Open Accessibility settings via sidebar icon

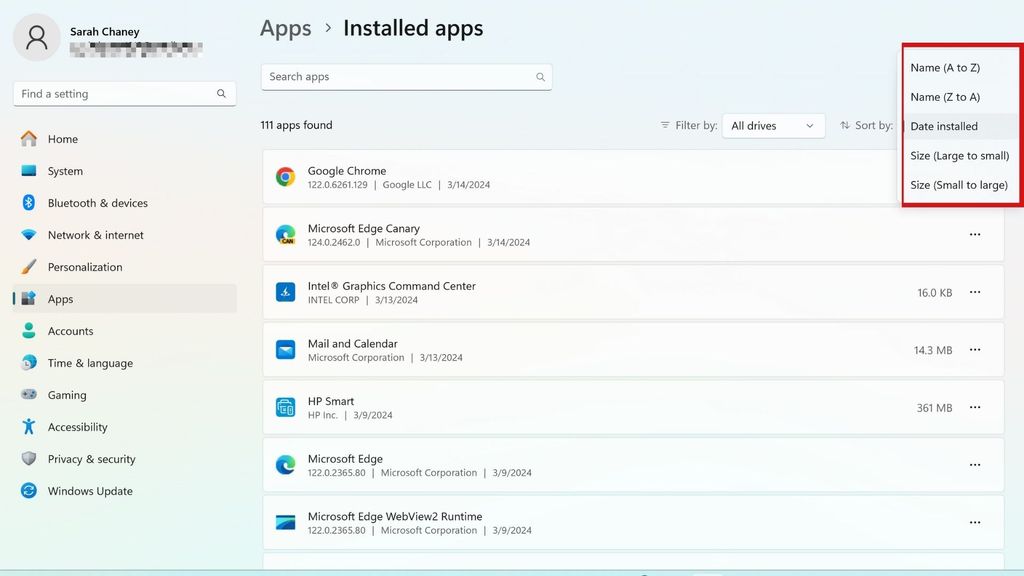coord(33,427)
